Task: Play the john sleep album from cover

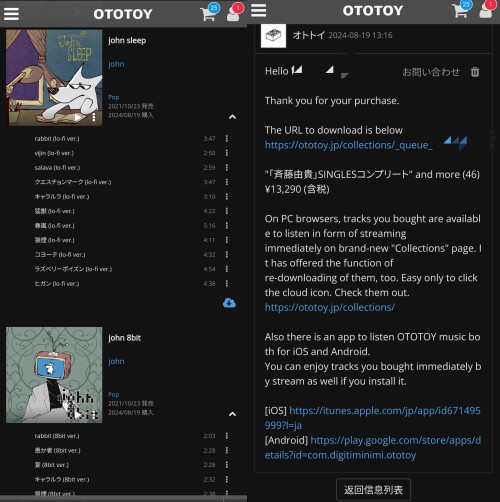Action: [x=77, y=117]
